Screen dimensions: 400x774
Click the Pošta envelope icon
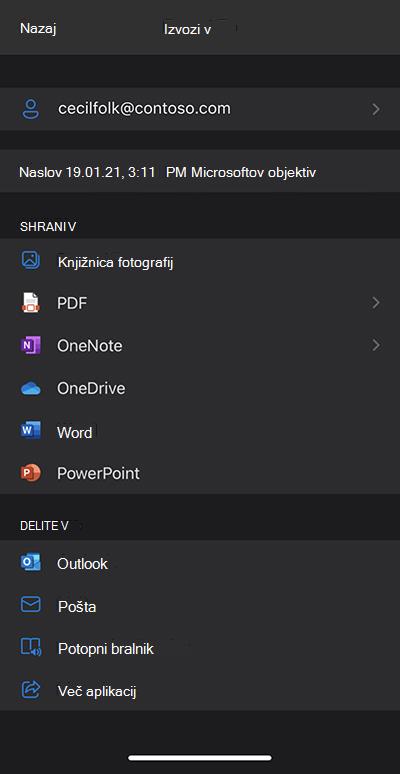tap(31, 605)
